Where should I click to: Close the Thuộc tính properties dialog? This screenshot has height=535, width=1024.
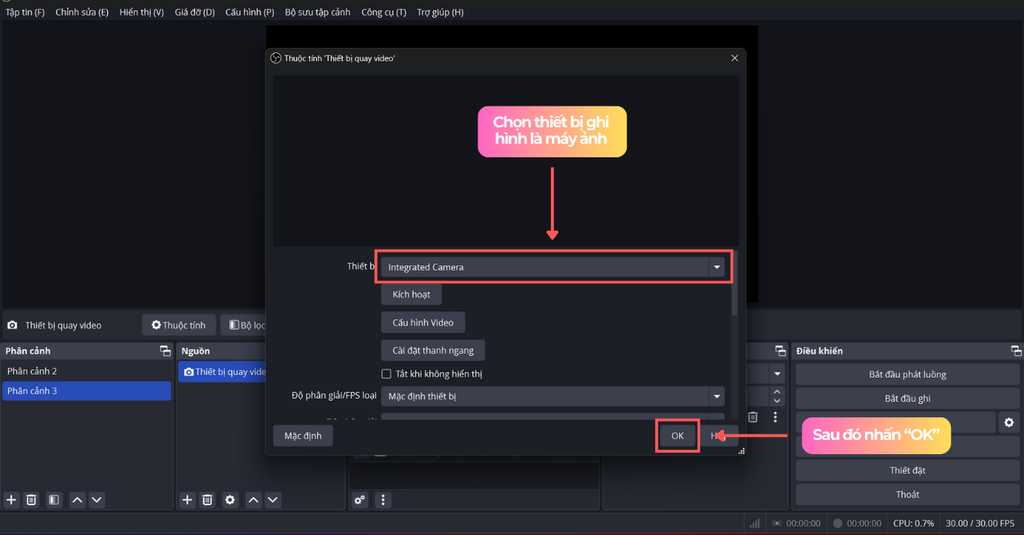point(735,58)
